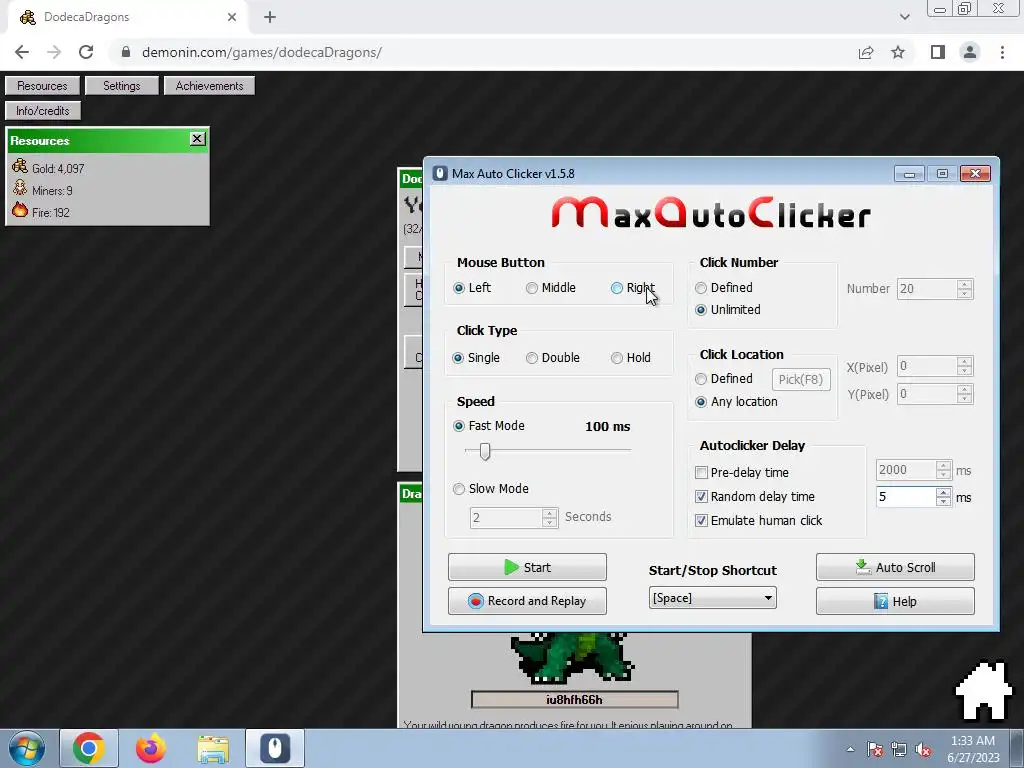Open the game Settings menu
The width and height of the screenshot is (1024, 768).
click(x=121, y=86)
